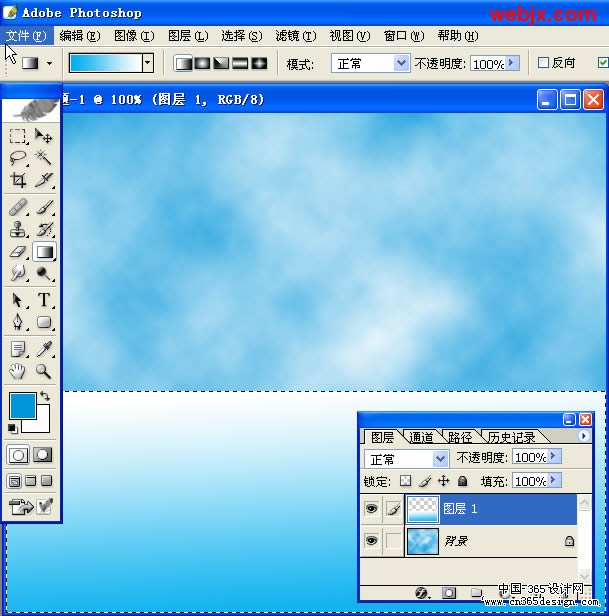The width and height of the screenshot is (609, 616).
Task: Select the Magic Wand tool
Action: point(43,158)
